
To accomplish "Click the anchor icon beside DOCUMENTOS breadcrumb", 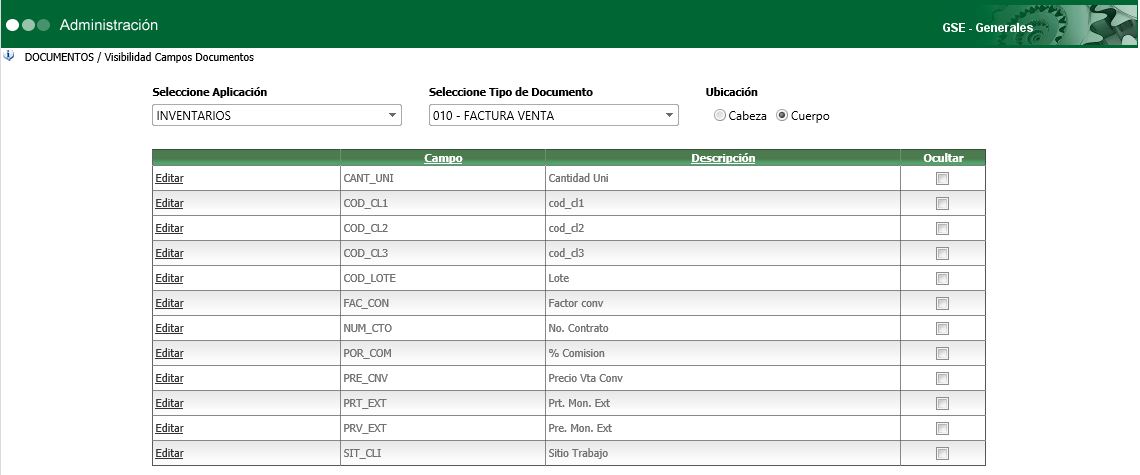I will (x=9, y=56).
